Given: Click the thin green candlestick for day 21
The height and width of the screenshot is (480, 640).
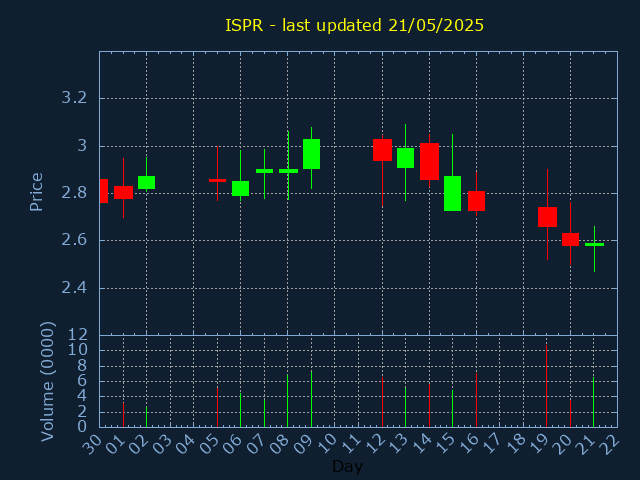Looking at the screenshot, I should coord(594,244).
